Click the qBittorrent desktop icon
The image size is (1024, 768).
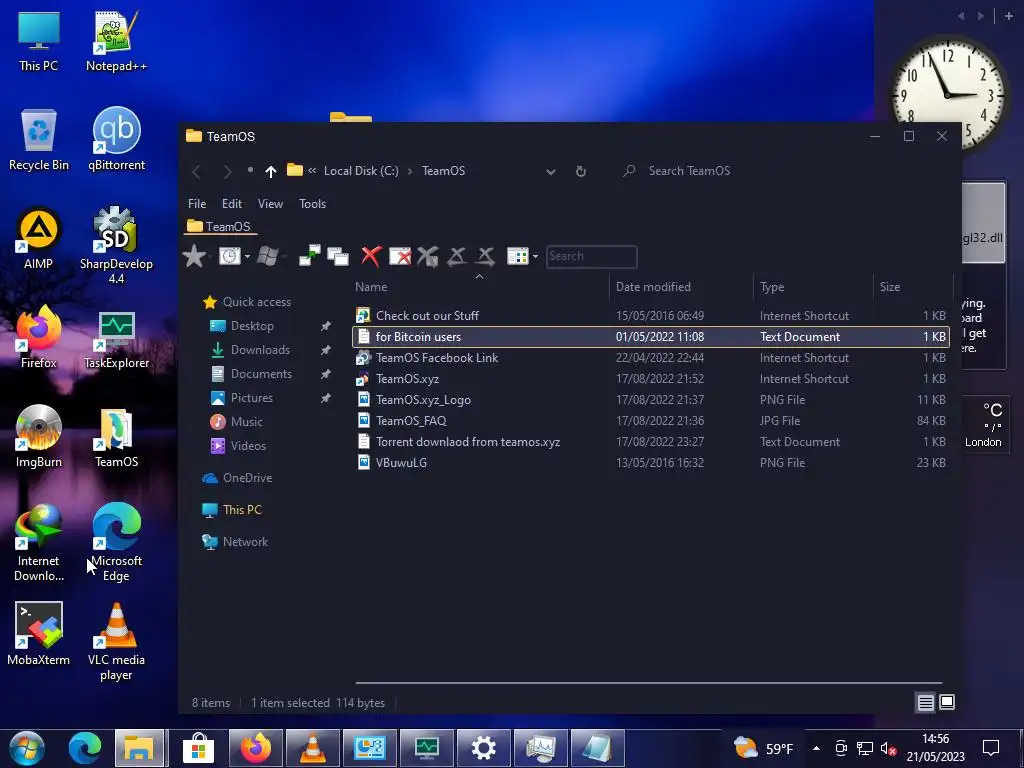[x=116, y=139]
